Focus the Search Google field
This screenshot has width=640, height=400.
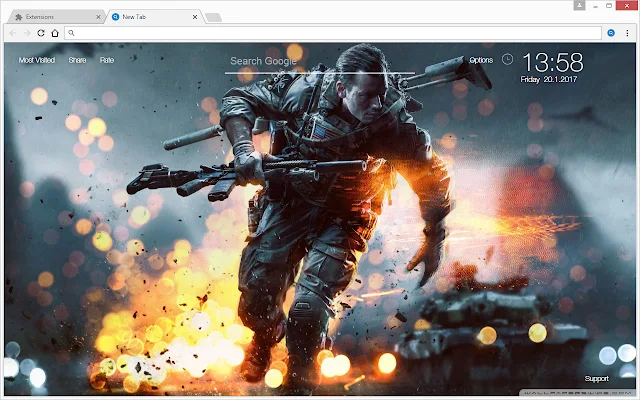(320, 62)
